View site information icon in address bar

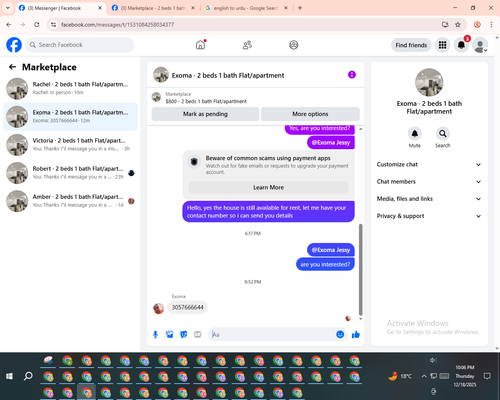[x=53, y=24]
